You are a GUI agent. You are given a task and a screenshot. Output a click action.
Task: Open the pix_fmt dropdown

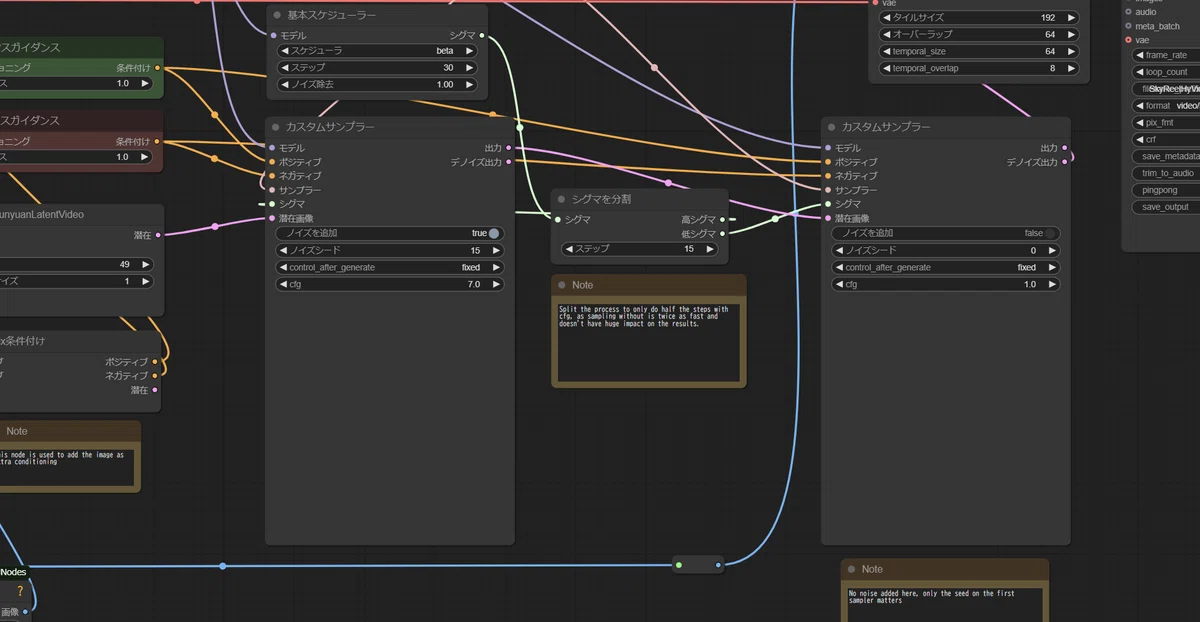click(x=1166, y=123)
